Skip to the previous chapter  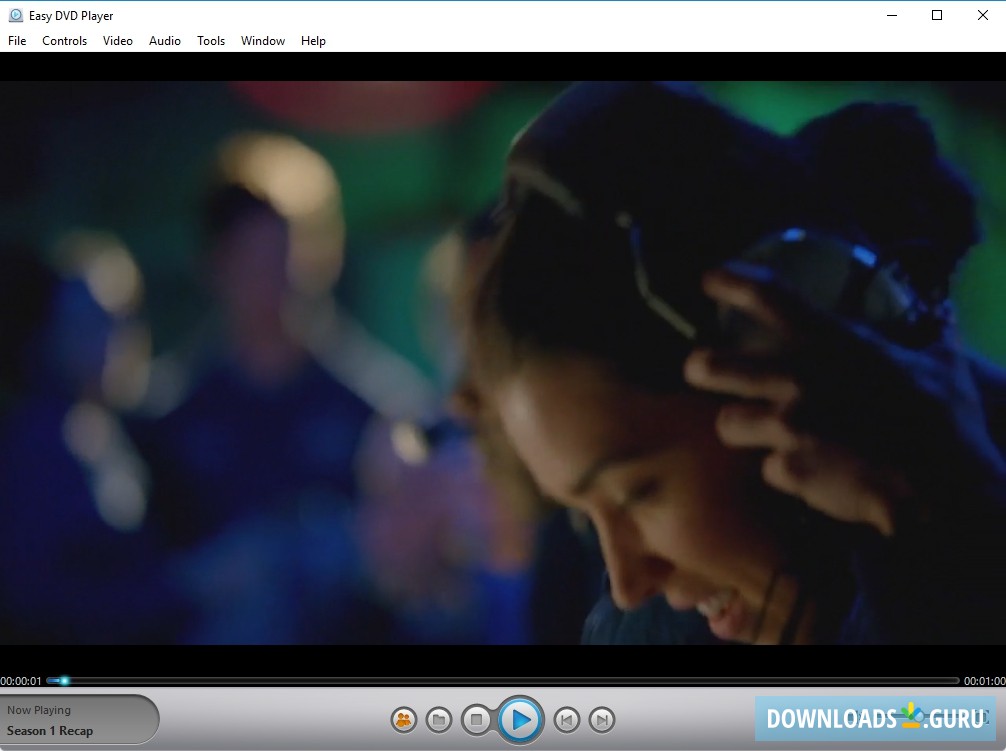point(567,720)
